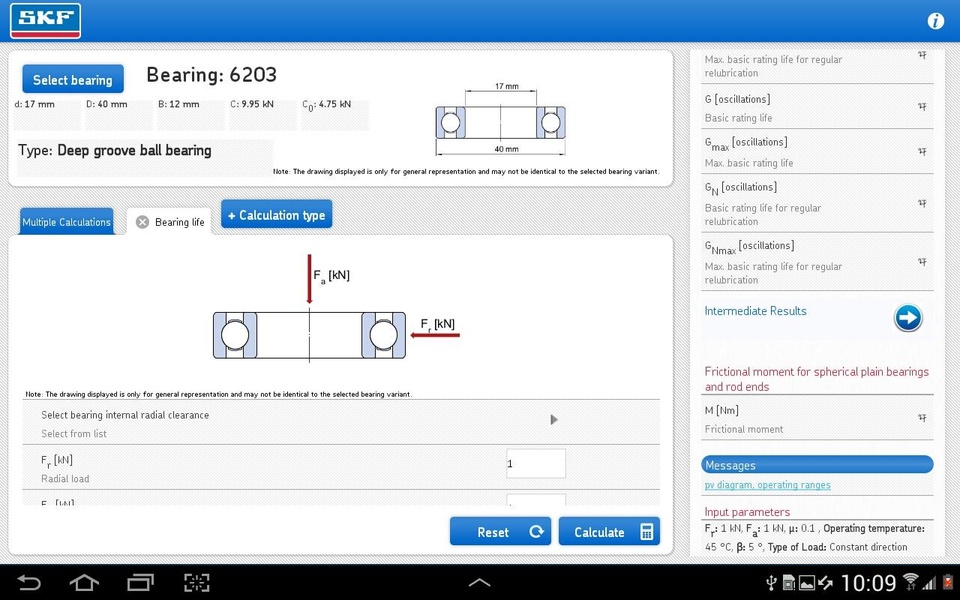The height and width of the screenshot is (600, 960).
Task: Open Intermediate Results label
Action: pos(756,311)
